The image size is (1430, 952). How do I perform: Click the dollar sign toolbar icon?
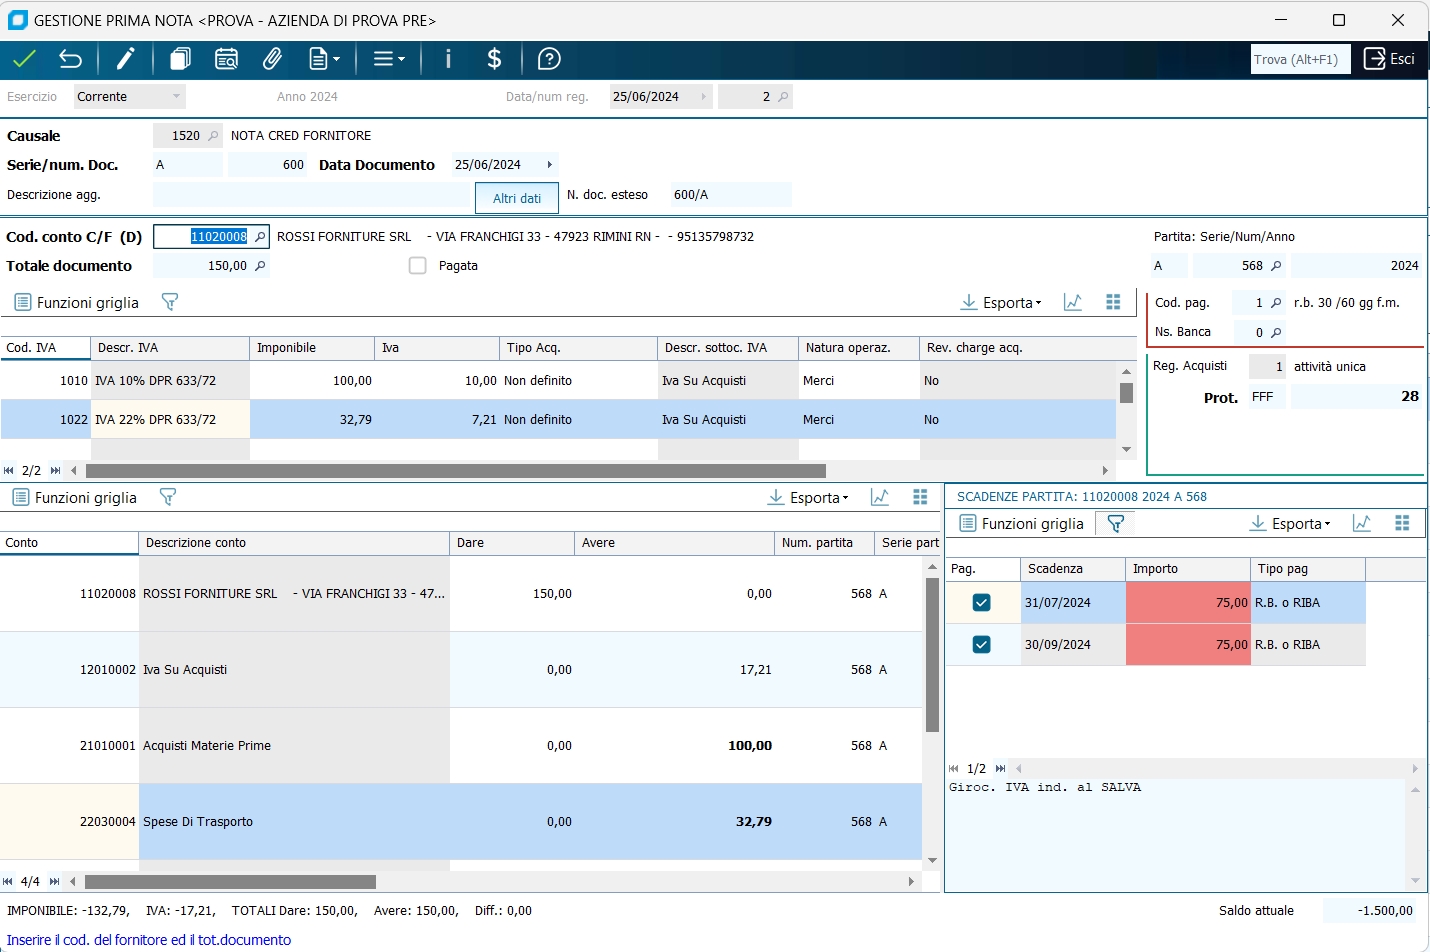[494, 60]
